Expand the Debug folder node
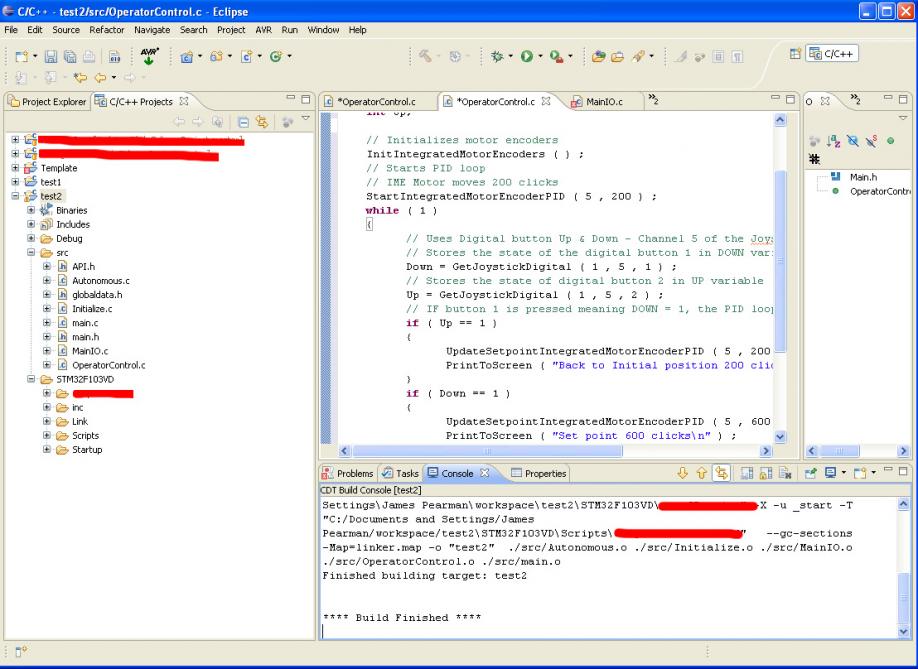This screenshot has width=918, height=669. [31, 238]
